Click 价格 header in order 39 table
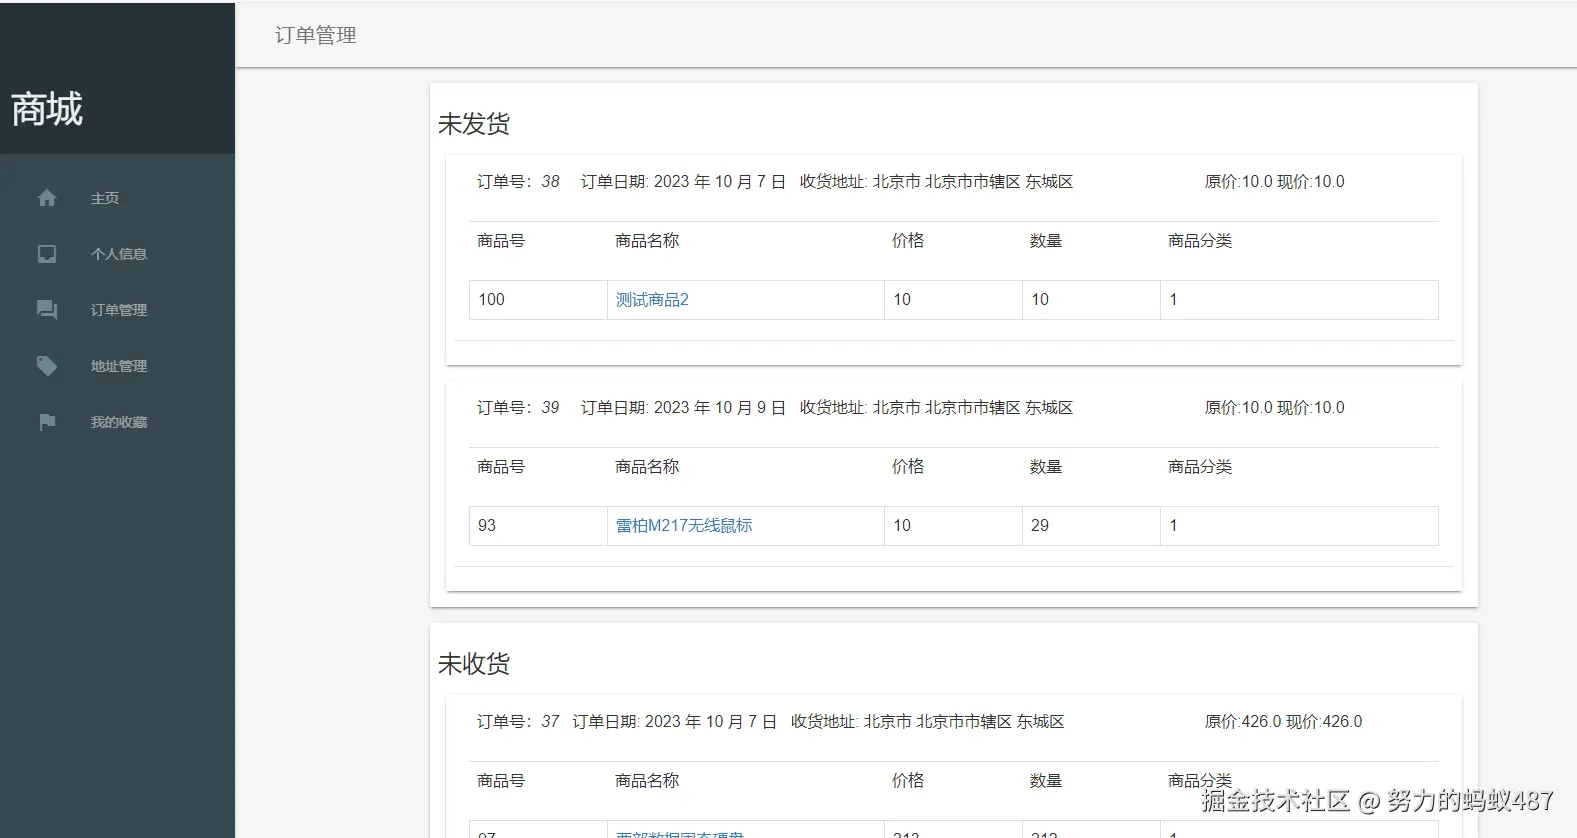 (908, 467)
